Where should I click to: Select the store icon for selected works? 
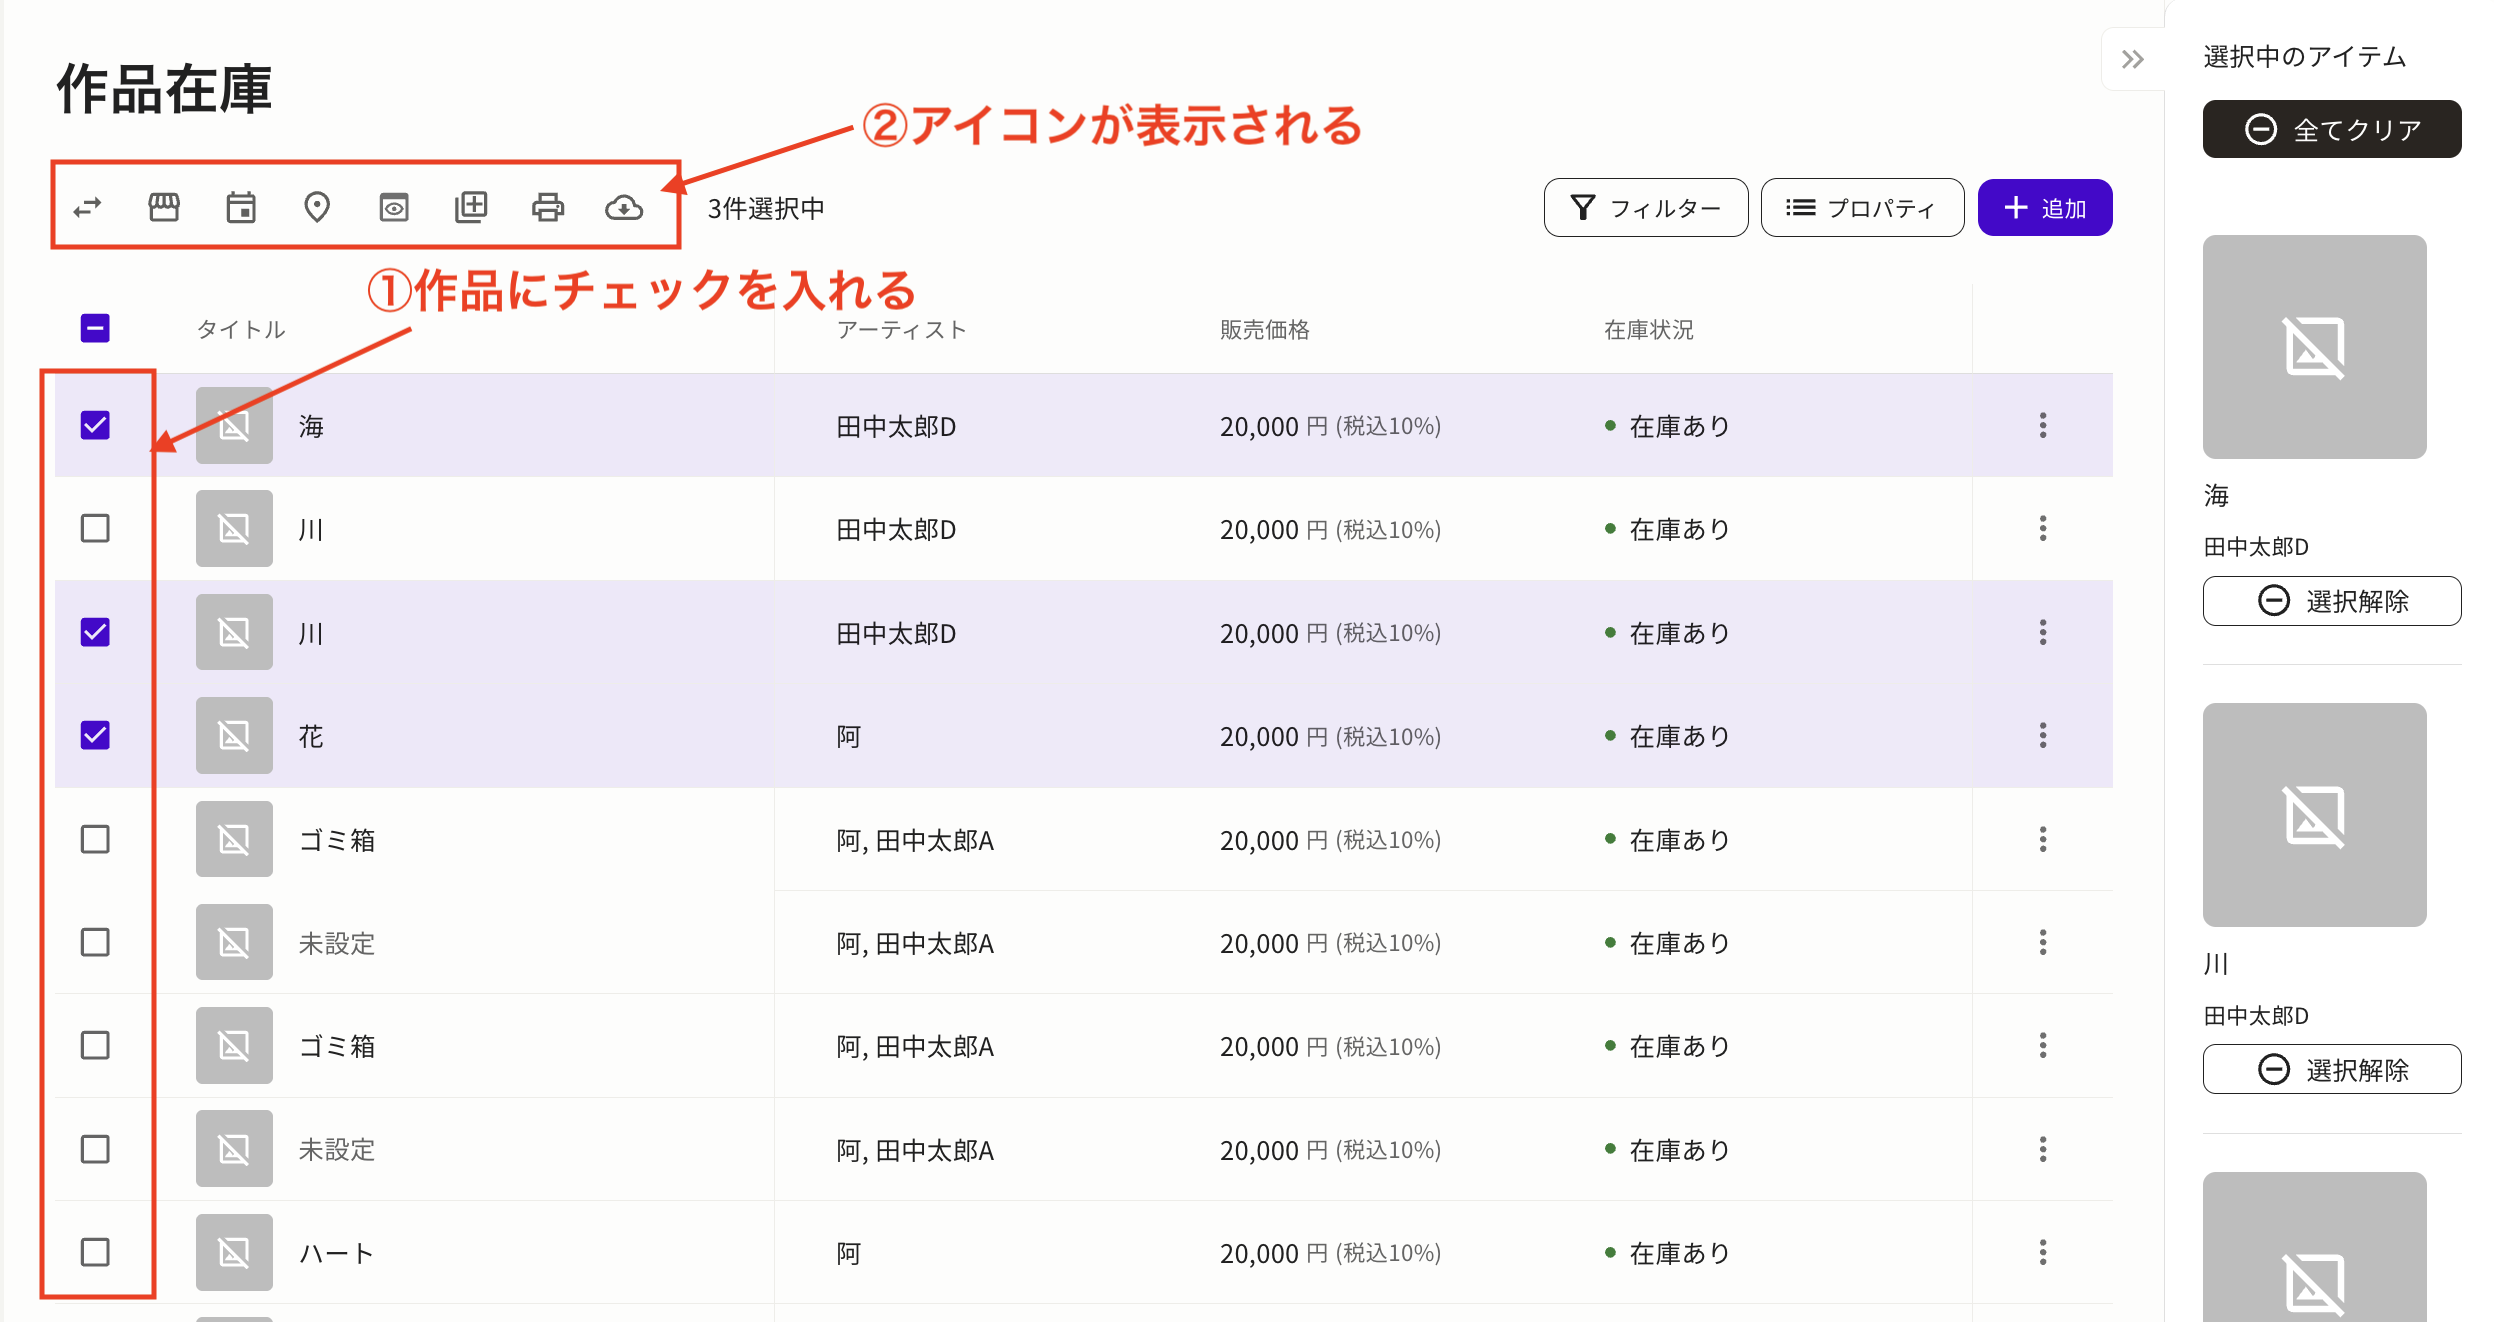click(x=165, y=207)
